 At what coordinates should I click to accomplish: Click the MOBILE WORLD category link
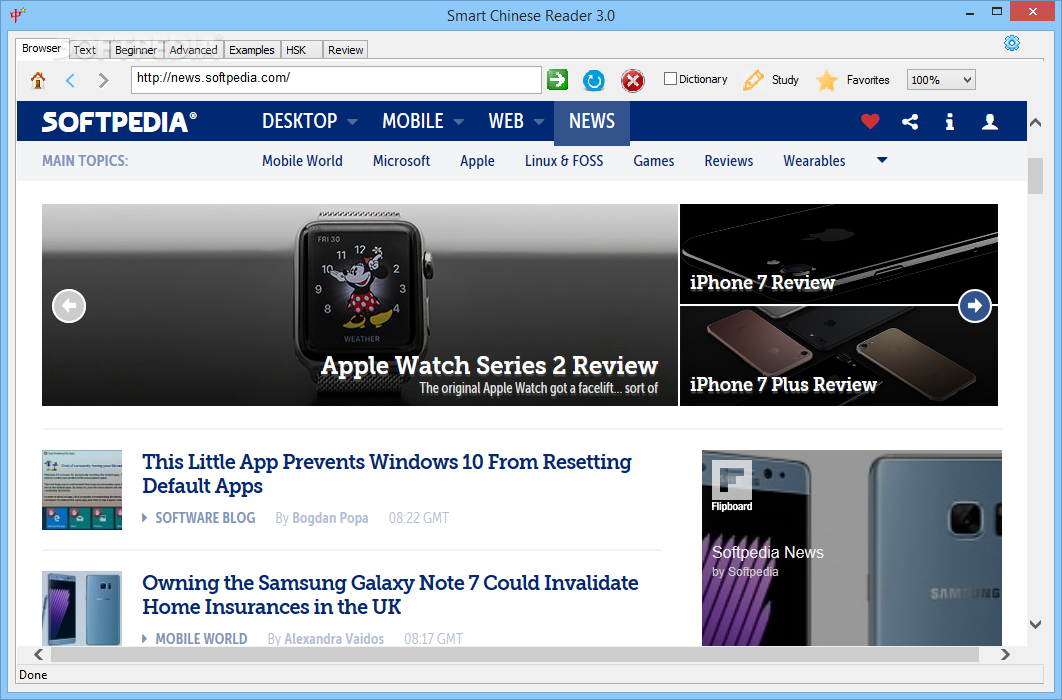[x=201, y=638]
